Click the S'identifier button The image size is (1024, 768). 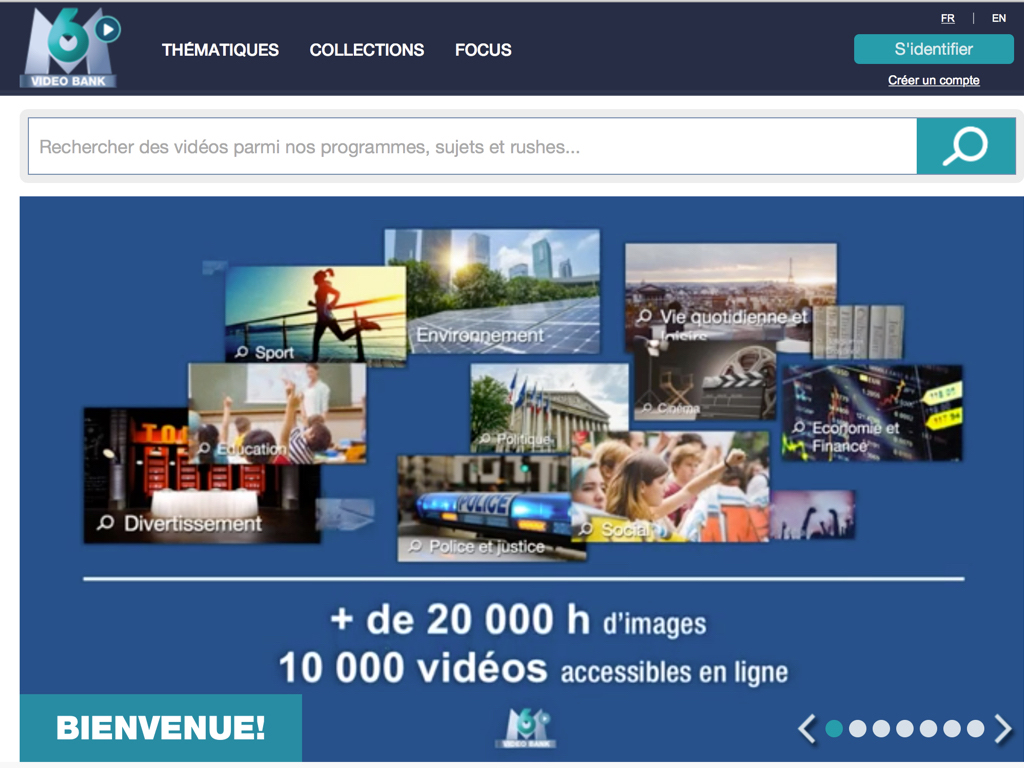[933, 49]
